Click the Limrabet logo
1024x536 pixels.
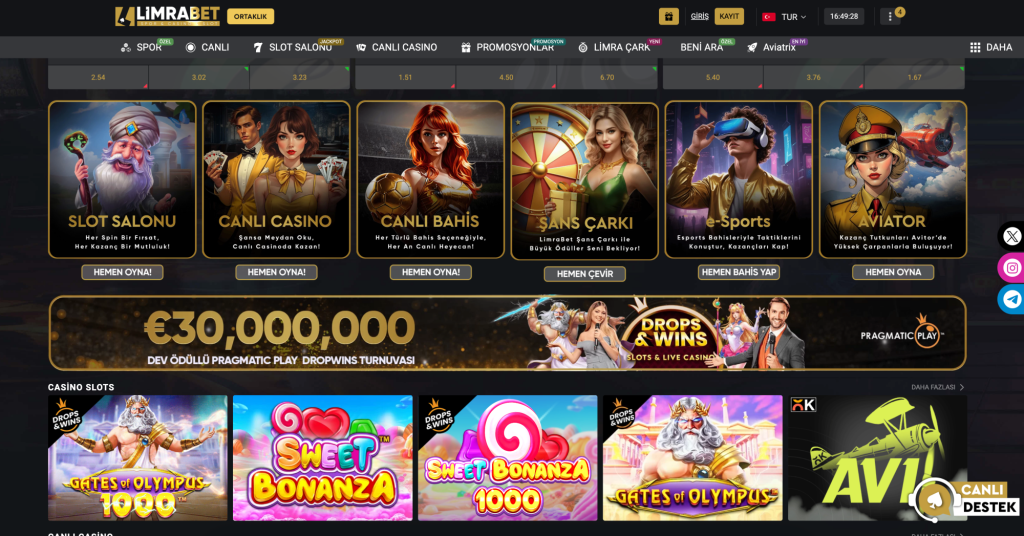(x=167, y=16)
